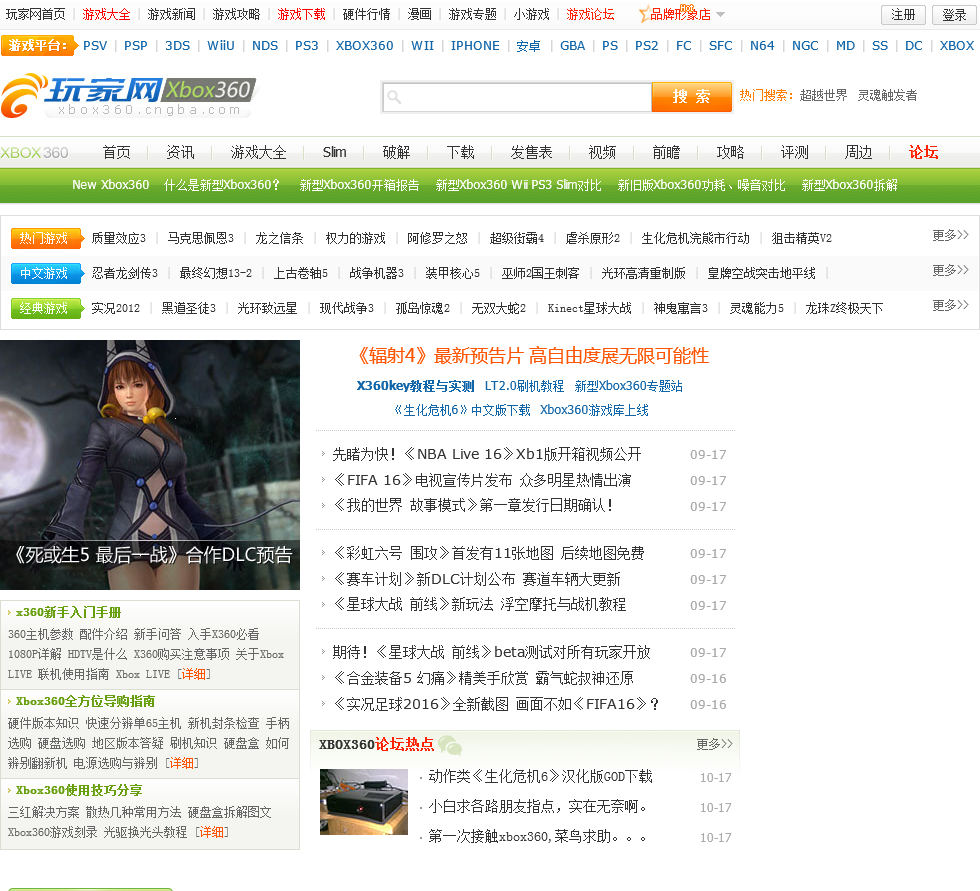Open the 资讯 tab in the main nav
Image resolution: width=980 pixels, height=891 pixels.
(x=180, y=152)
